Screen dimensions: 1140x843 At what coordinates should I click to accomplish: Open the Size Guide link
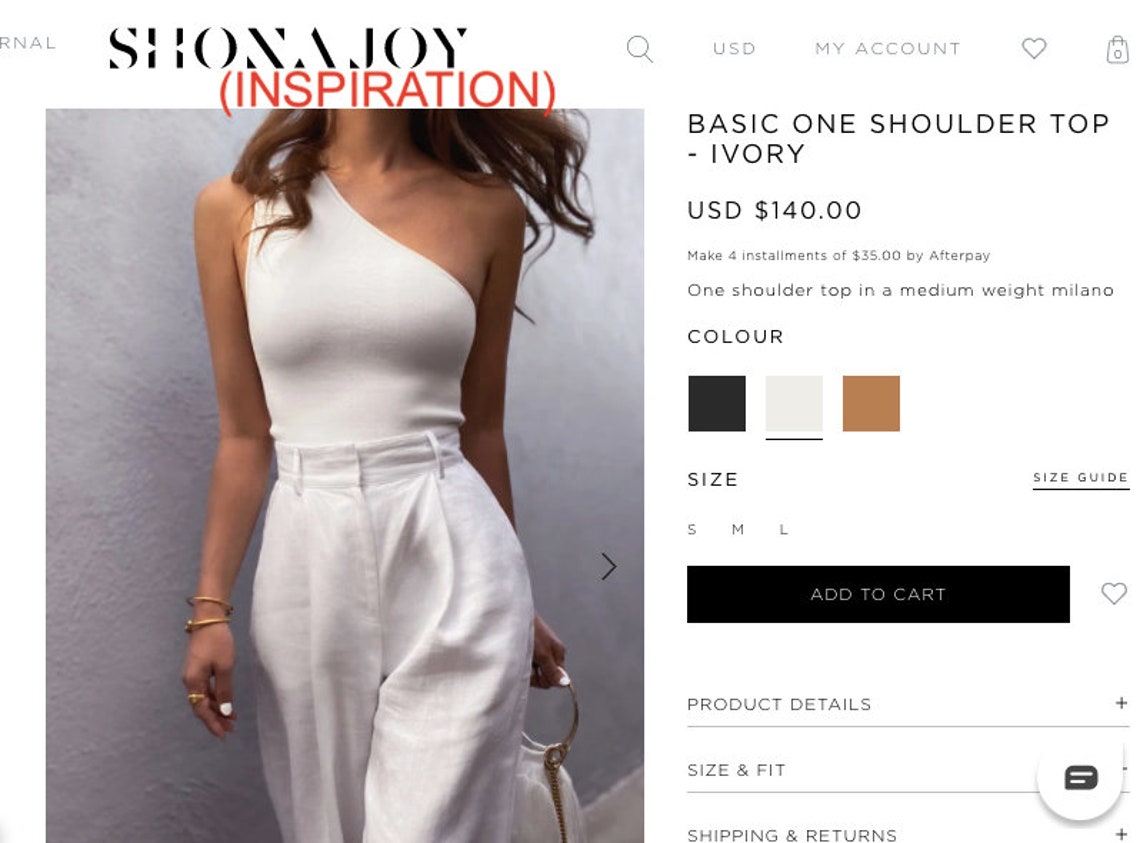pos(1080,478)
